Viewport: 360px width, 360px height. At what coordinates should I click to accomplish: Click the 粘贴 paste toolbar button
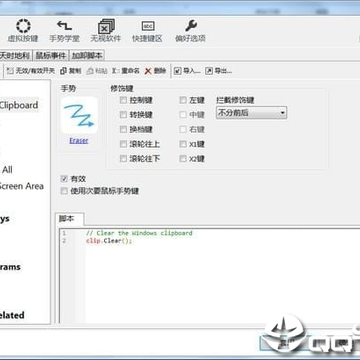pos(97,71)
